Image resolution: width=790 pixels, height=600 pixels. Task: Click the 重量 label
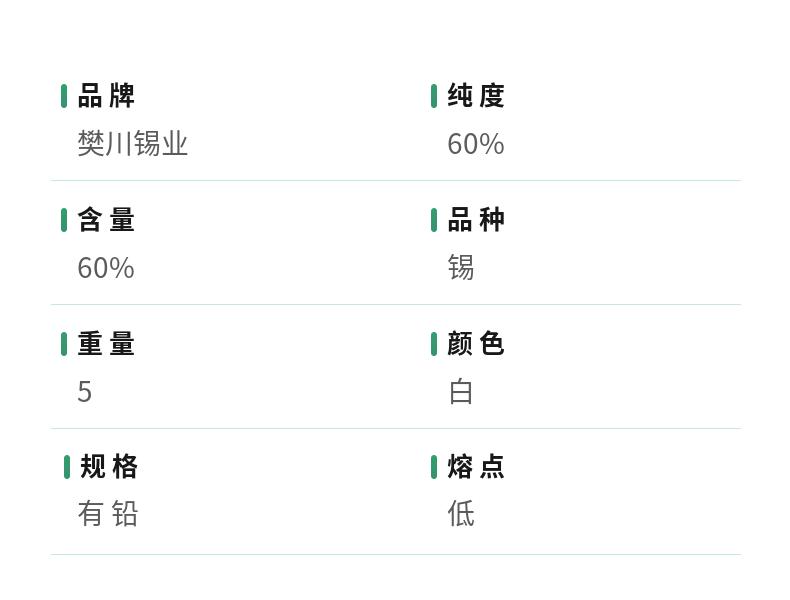click(x=106, y=344)
